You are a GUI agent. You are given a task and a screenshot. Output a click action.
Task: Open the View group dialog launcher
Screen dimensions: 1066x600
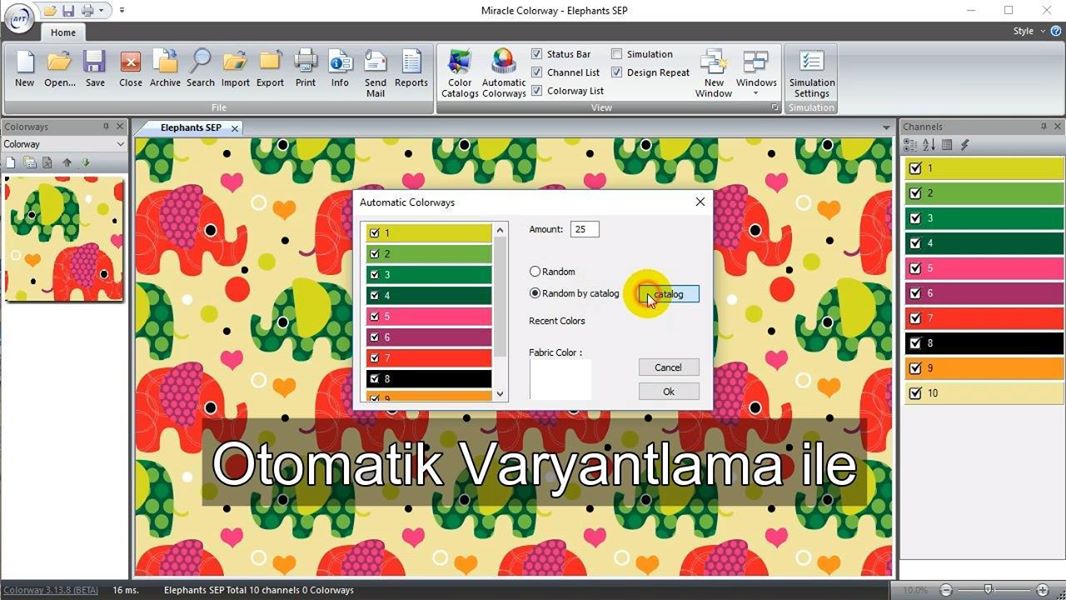coord(774,107)
